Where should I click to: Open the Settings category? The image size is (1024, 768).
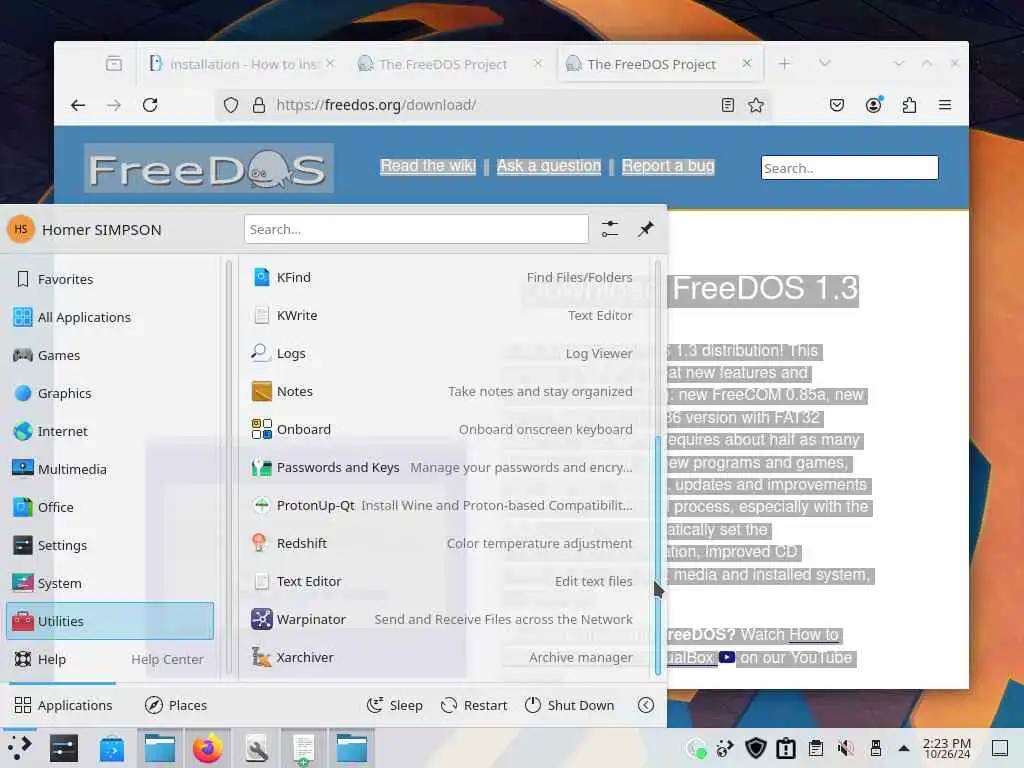(x=110, y=545)
